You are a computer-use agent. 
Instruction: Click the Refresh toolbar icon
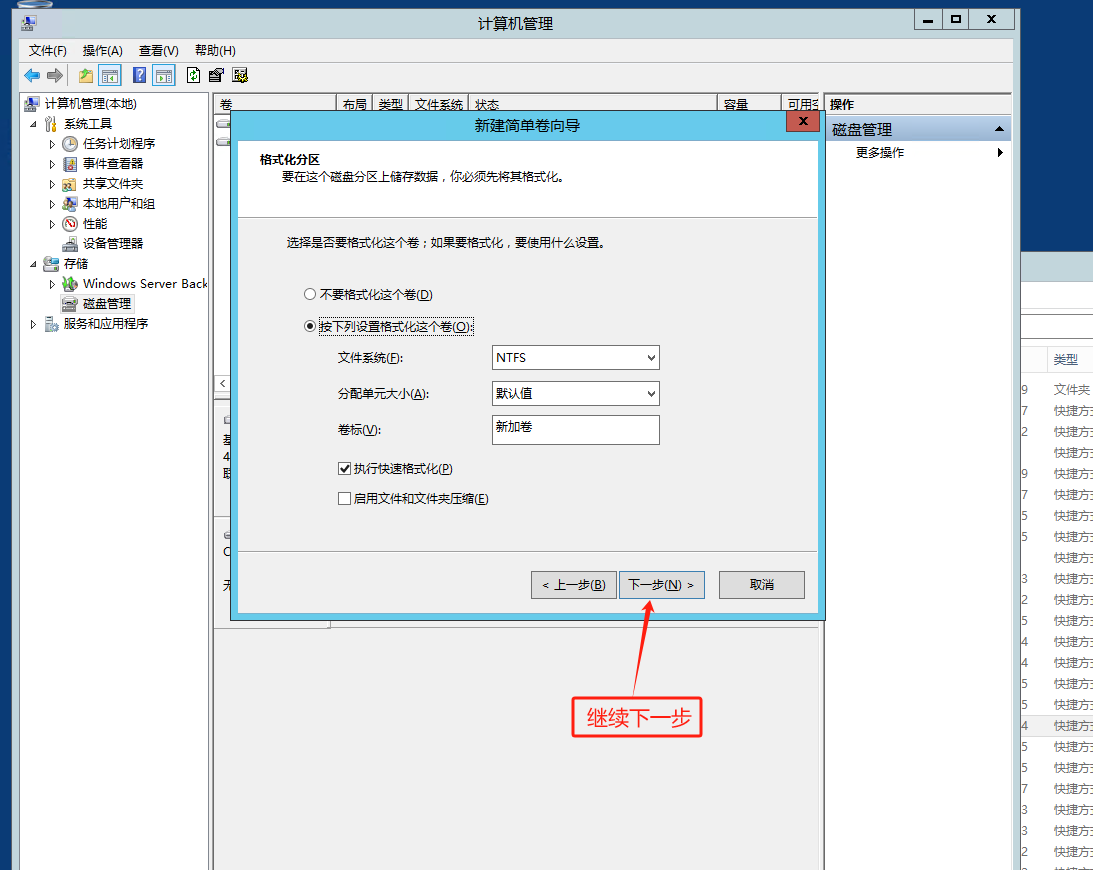[193, 75]
